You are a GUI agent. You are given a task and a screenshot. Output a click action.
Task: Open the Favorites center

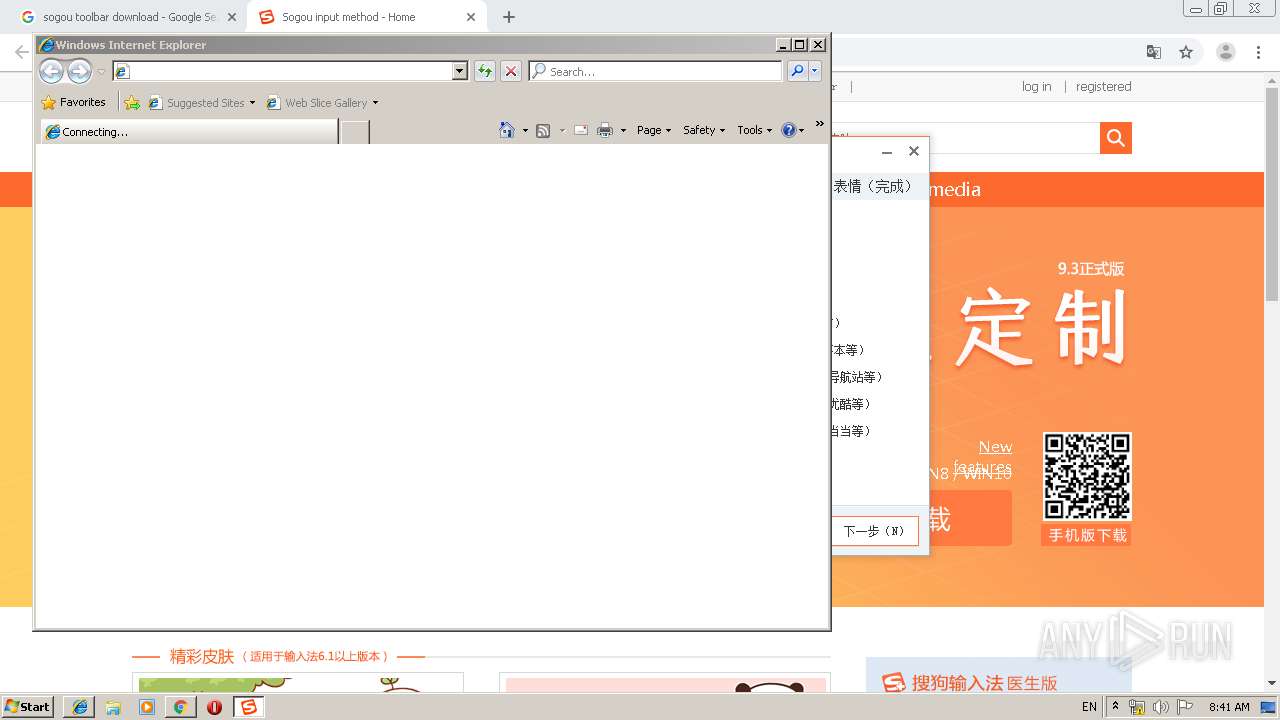pos(74,102)
